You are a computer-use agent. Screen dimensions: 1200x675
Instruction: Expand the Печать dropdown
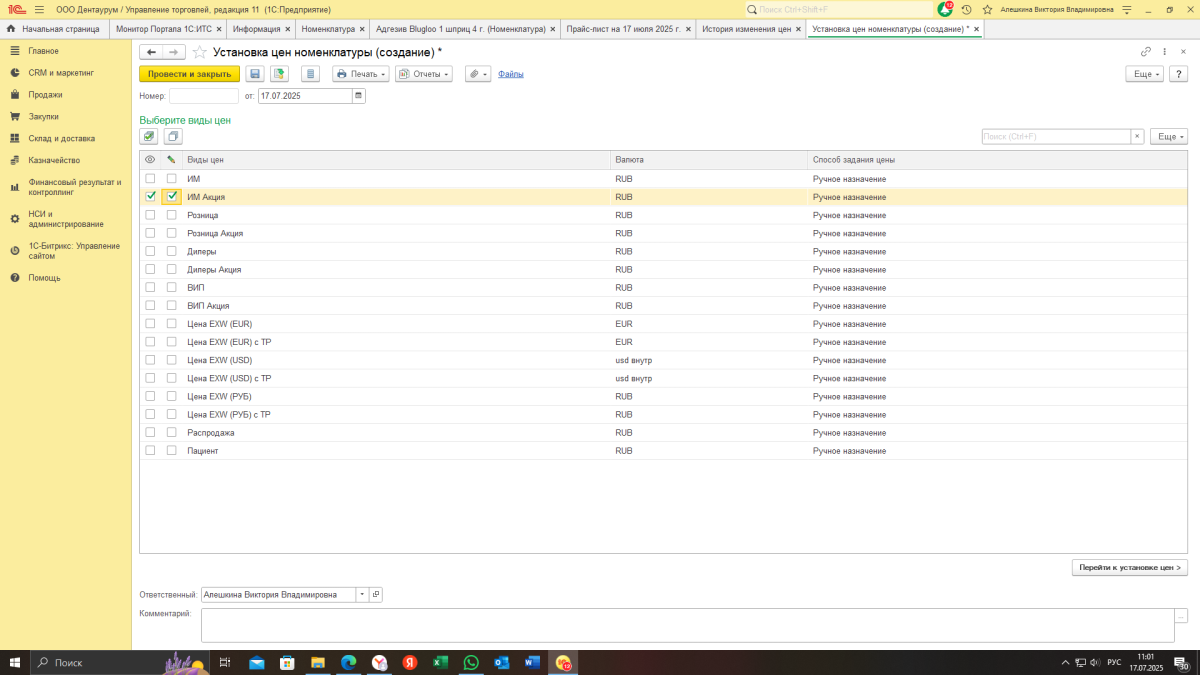pos(361,74)
